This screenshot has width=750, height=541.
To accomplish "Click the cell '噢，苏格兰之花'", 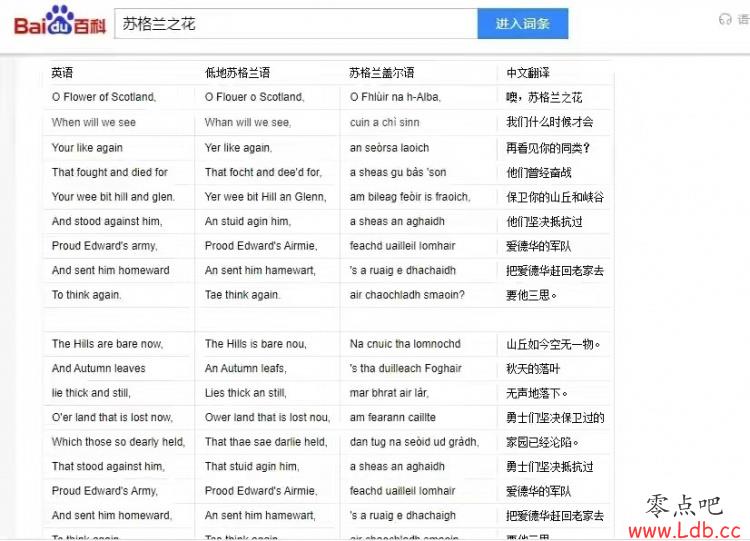I will click(544, 98).
